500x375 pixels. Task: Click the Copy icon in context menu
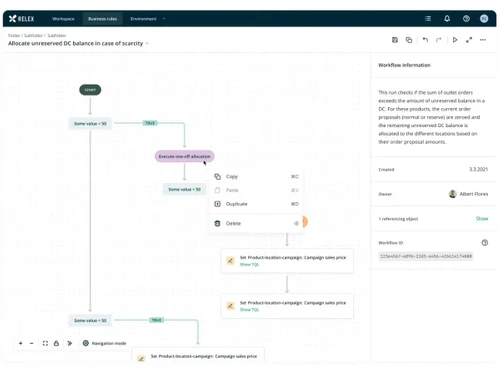coord(217,176)
